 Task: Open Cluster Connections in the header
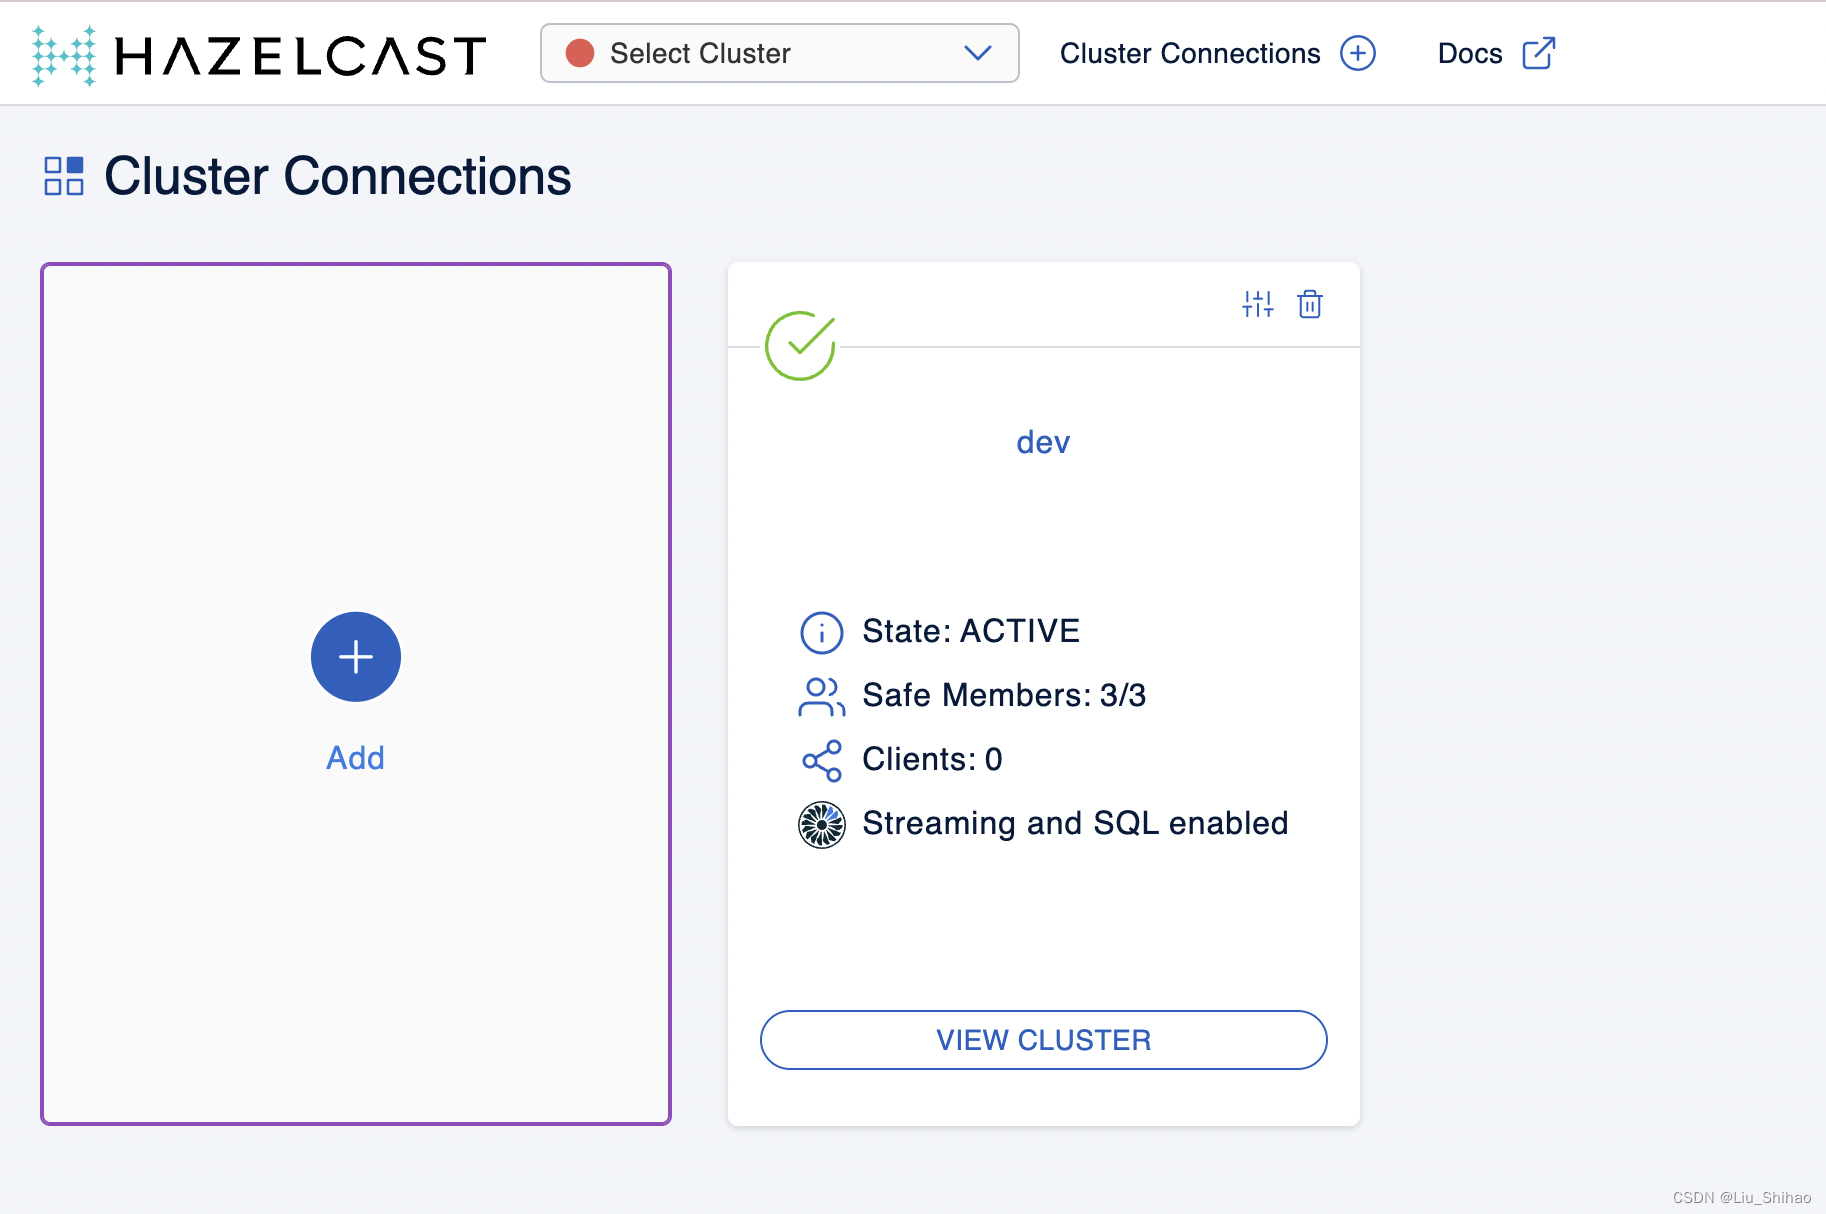[x=1190, y=53]
